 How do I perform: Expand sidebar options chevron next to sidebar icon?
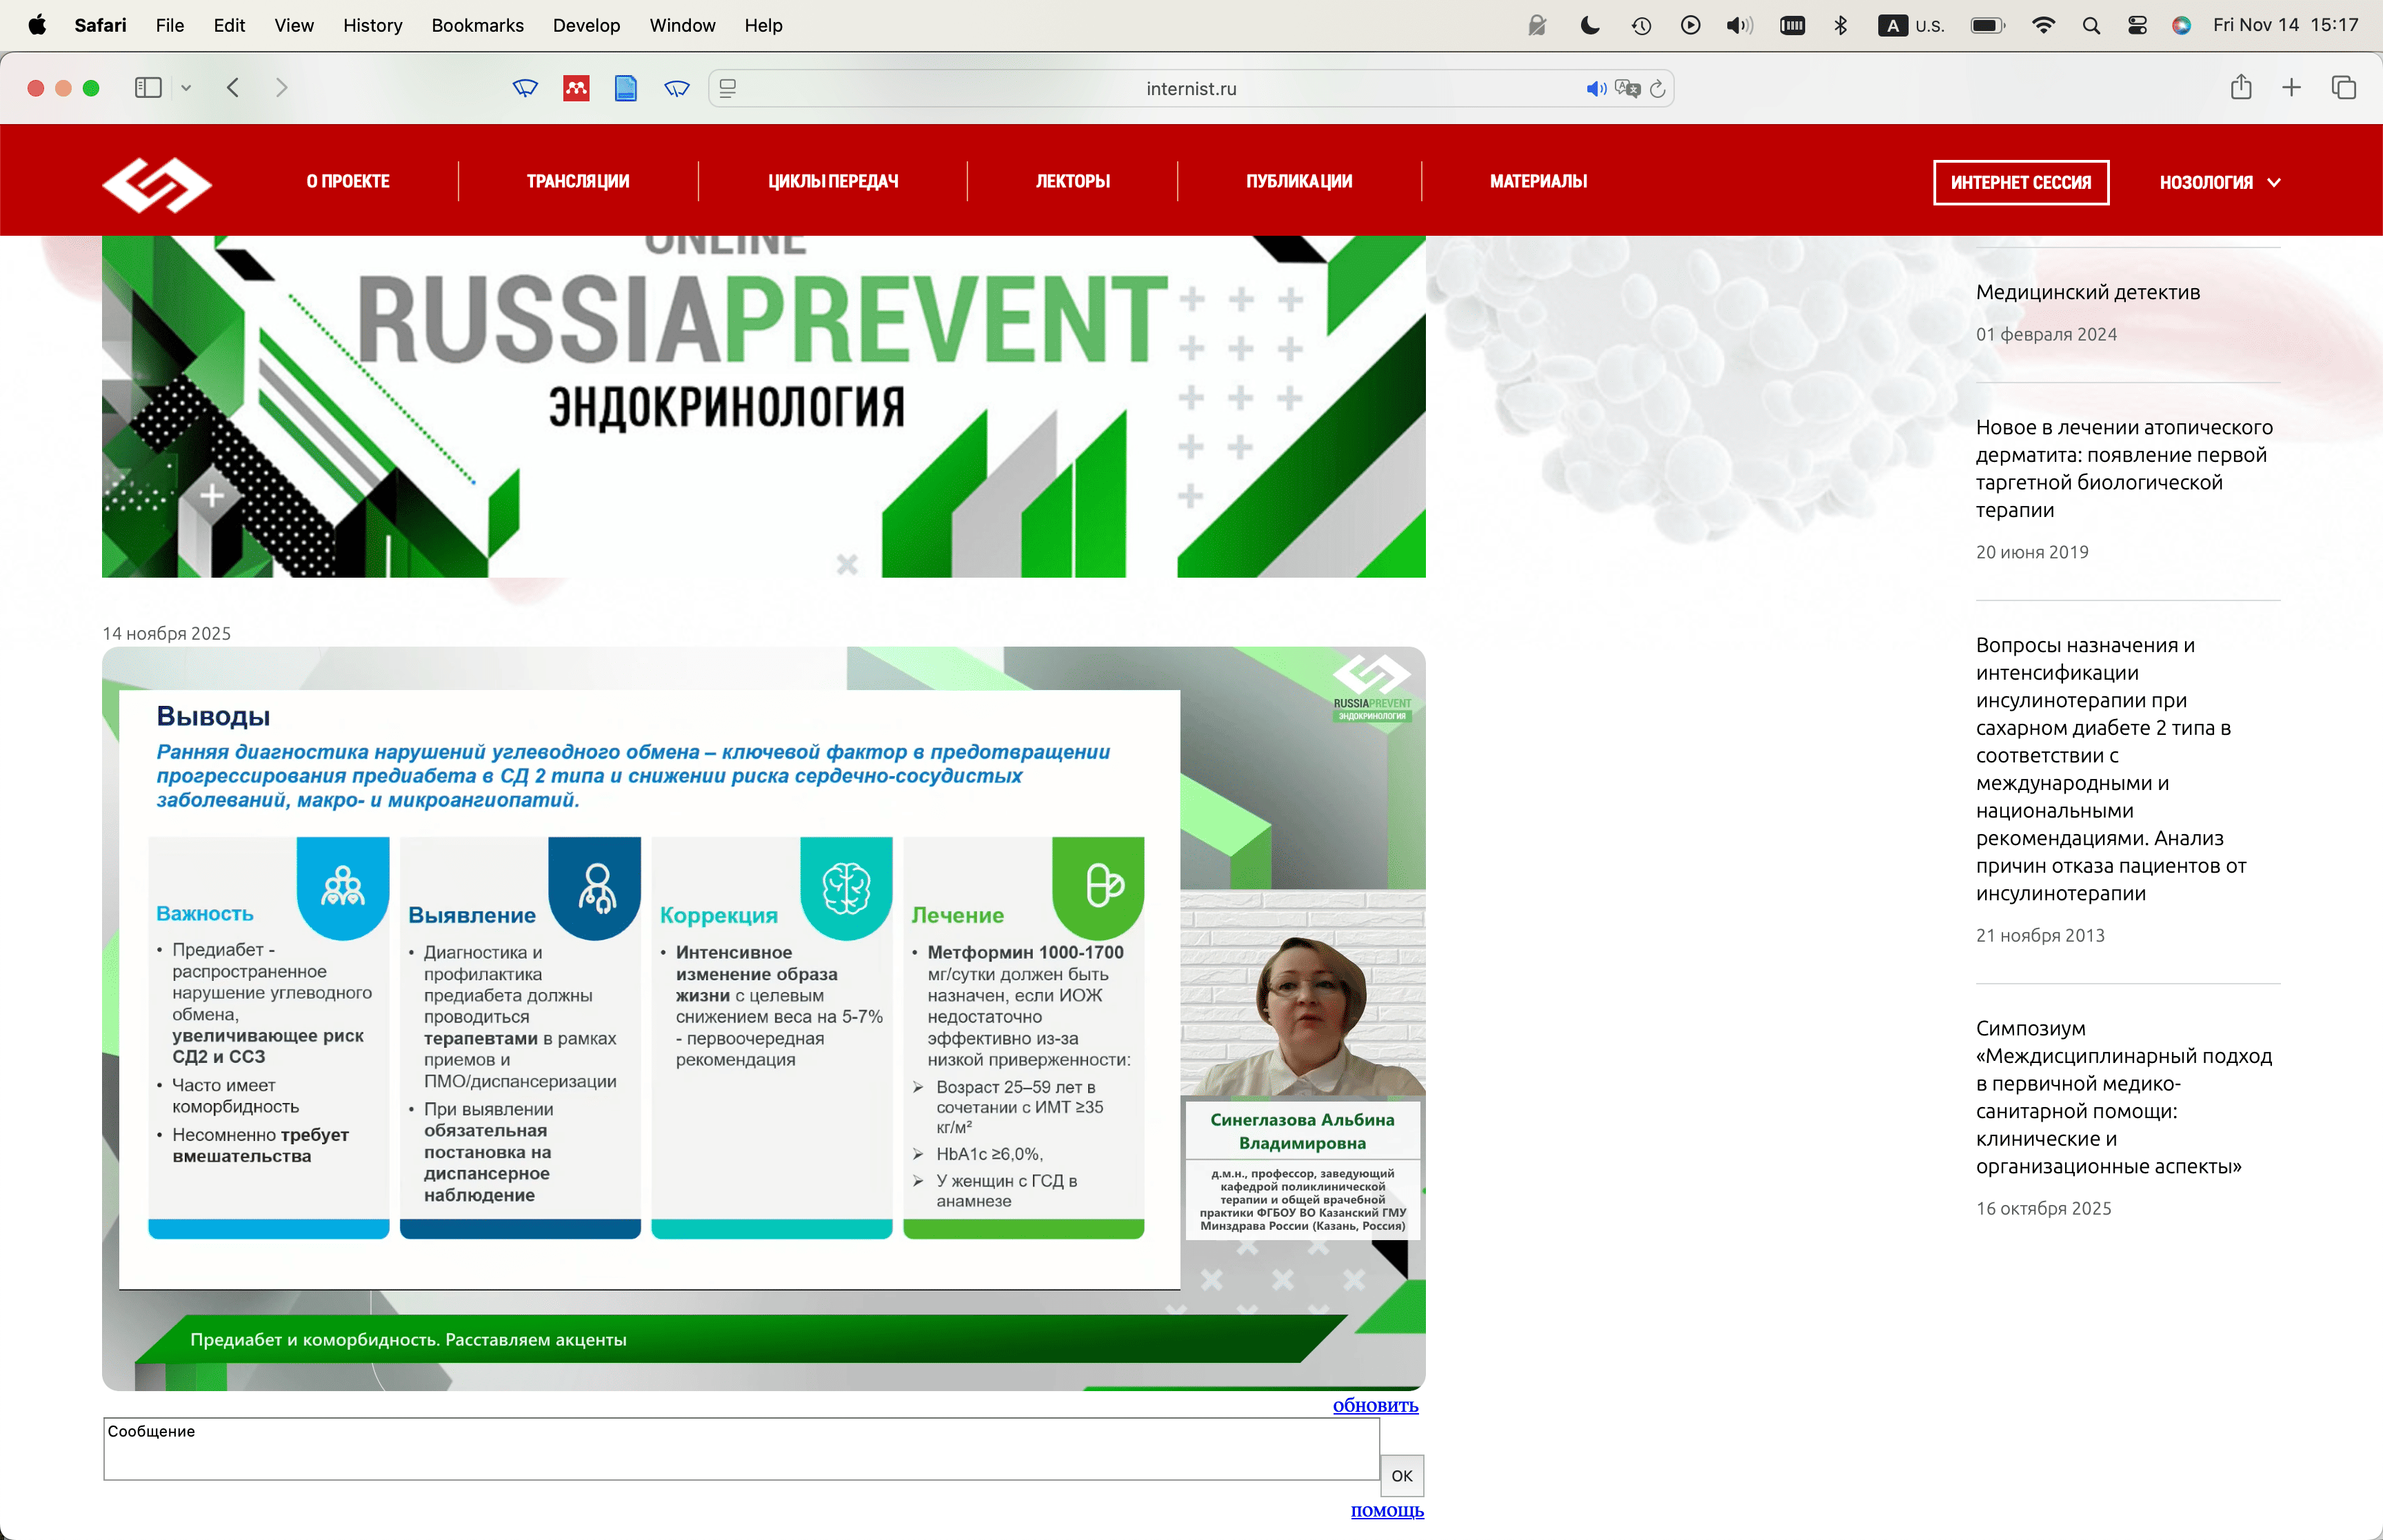pos(186,88)
